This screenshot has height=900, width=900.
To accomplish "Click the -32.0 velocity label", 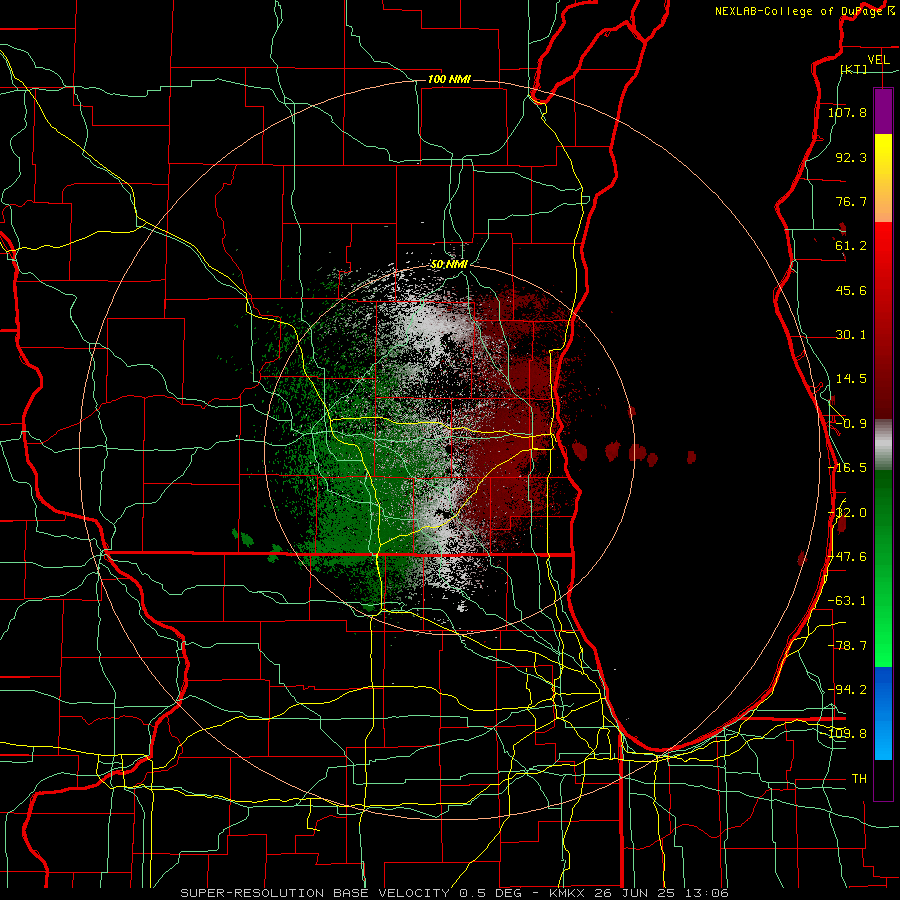I will (x=847, y=513).
